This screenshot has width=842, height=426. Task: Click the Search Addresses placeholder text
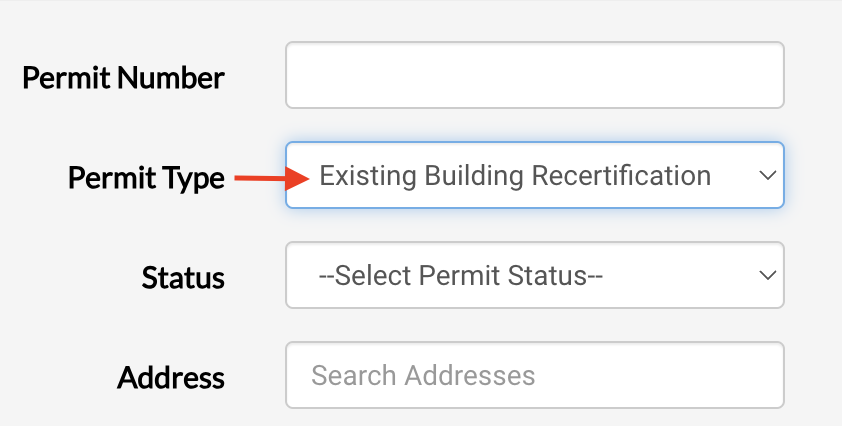[x=423, y=376]
